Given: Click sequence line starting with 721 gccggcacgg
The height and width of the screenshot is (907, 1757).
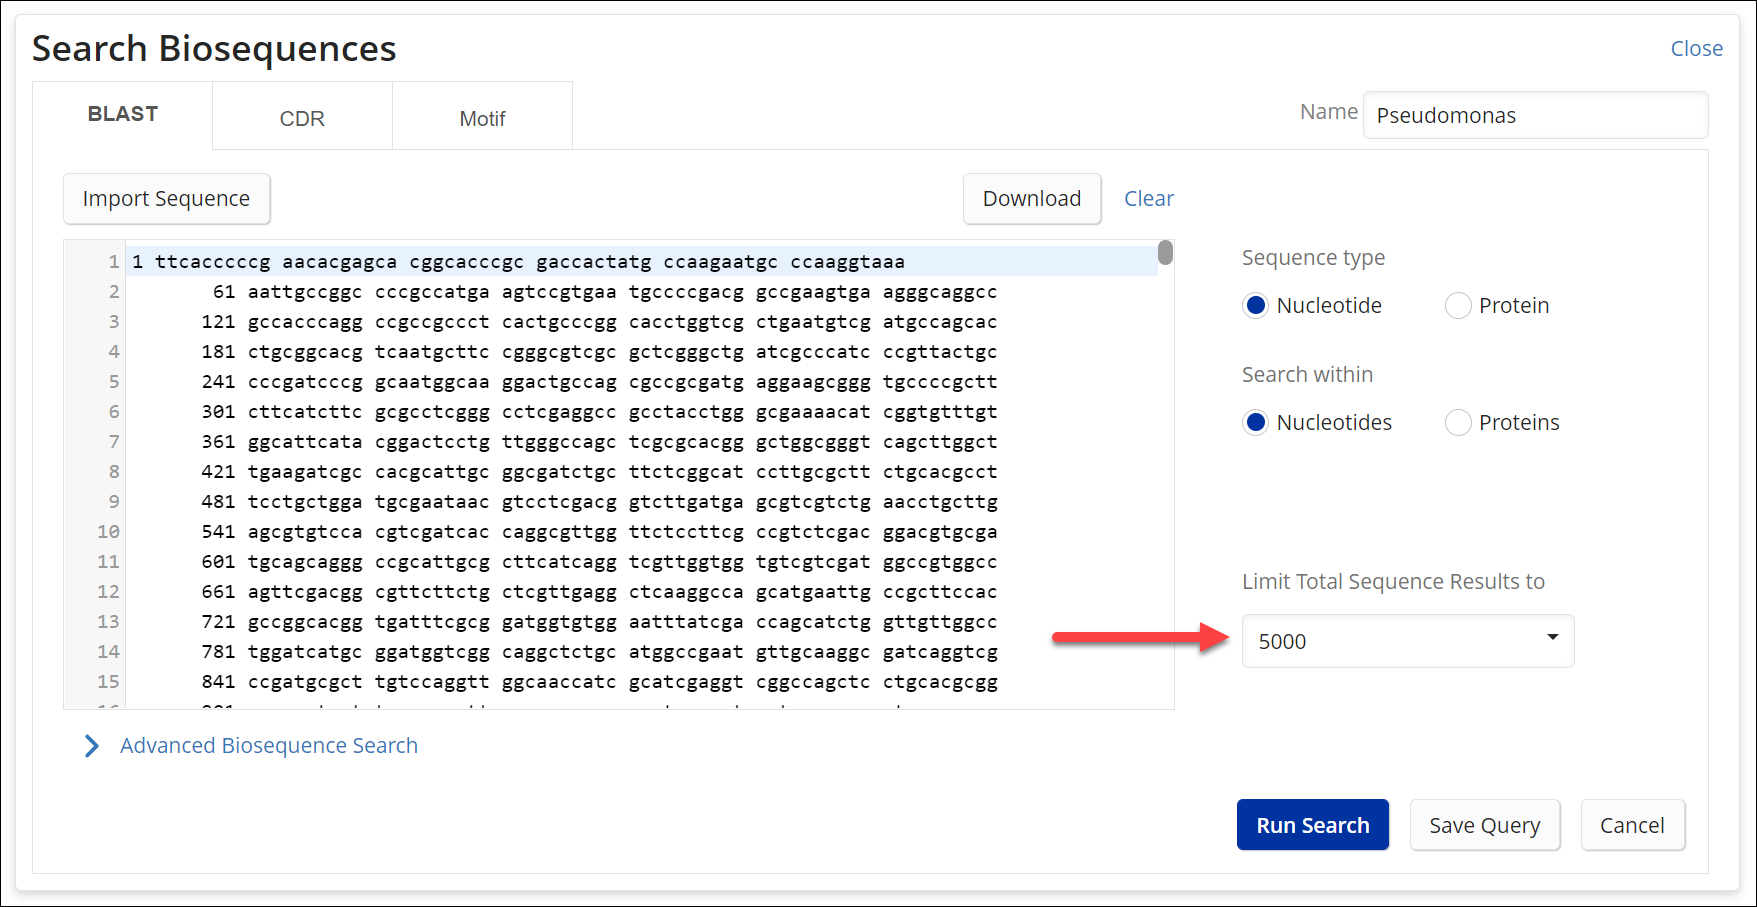Looking at the screenshot, I should [x=641, y=622].
